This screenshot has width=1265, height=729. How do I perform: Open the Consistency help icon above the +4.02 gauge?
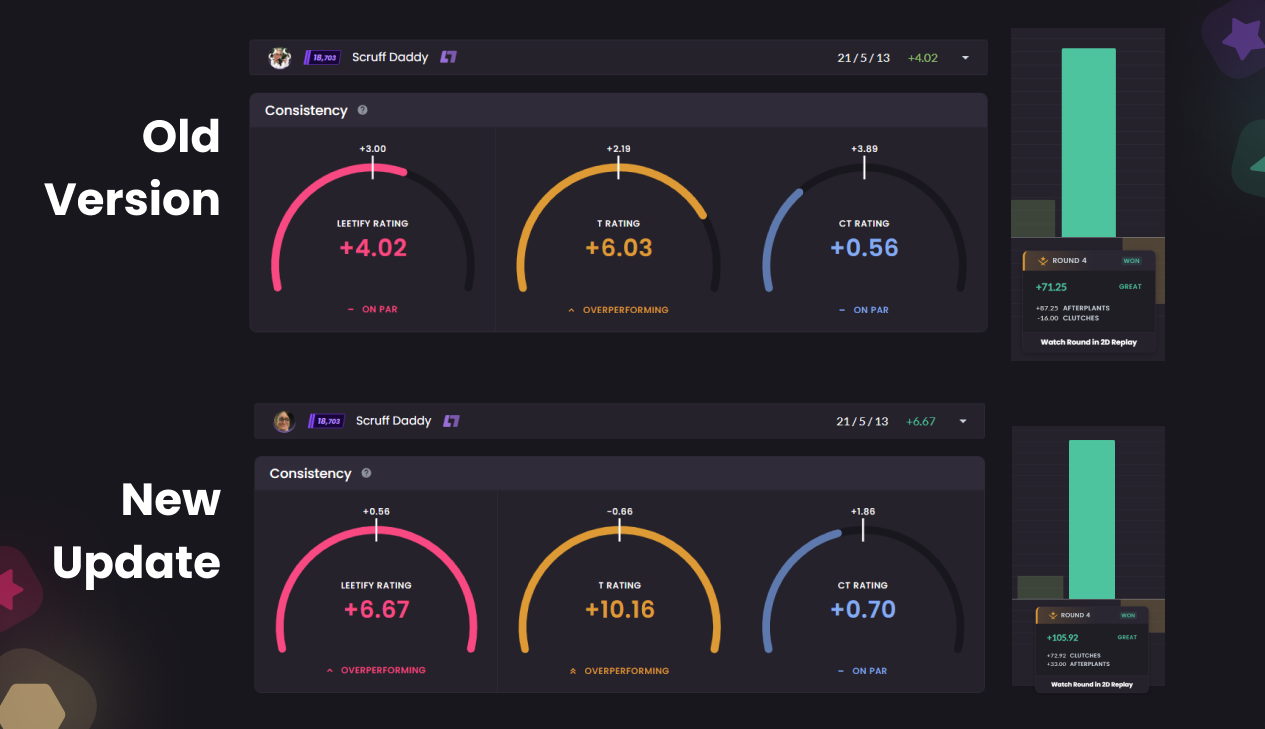[x=362, y=111]
